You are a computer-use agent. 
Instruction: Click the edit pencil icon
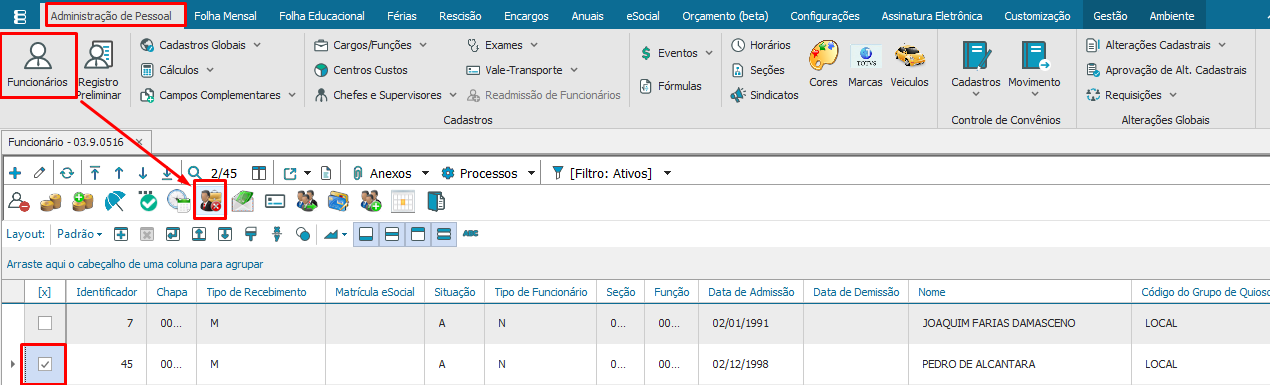tap(40, 173)
